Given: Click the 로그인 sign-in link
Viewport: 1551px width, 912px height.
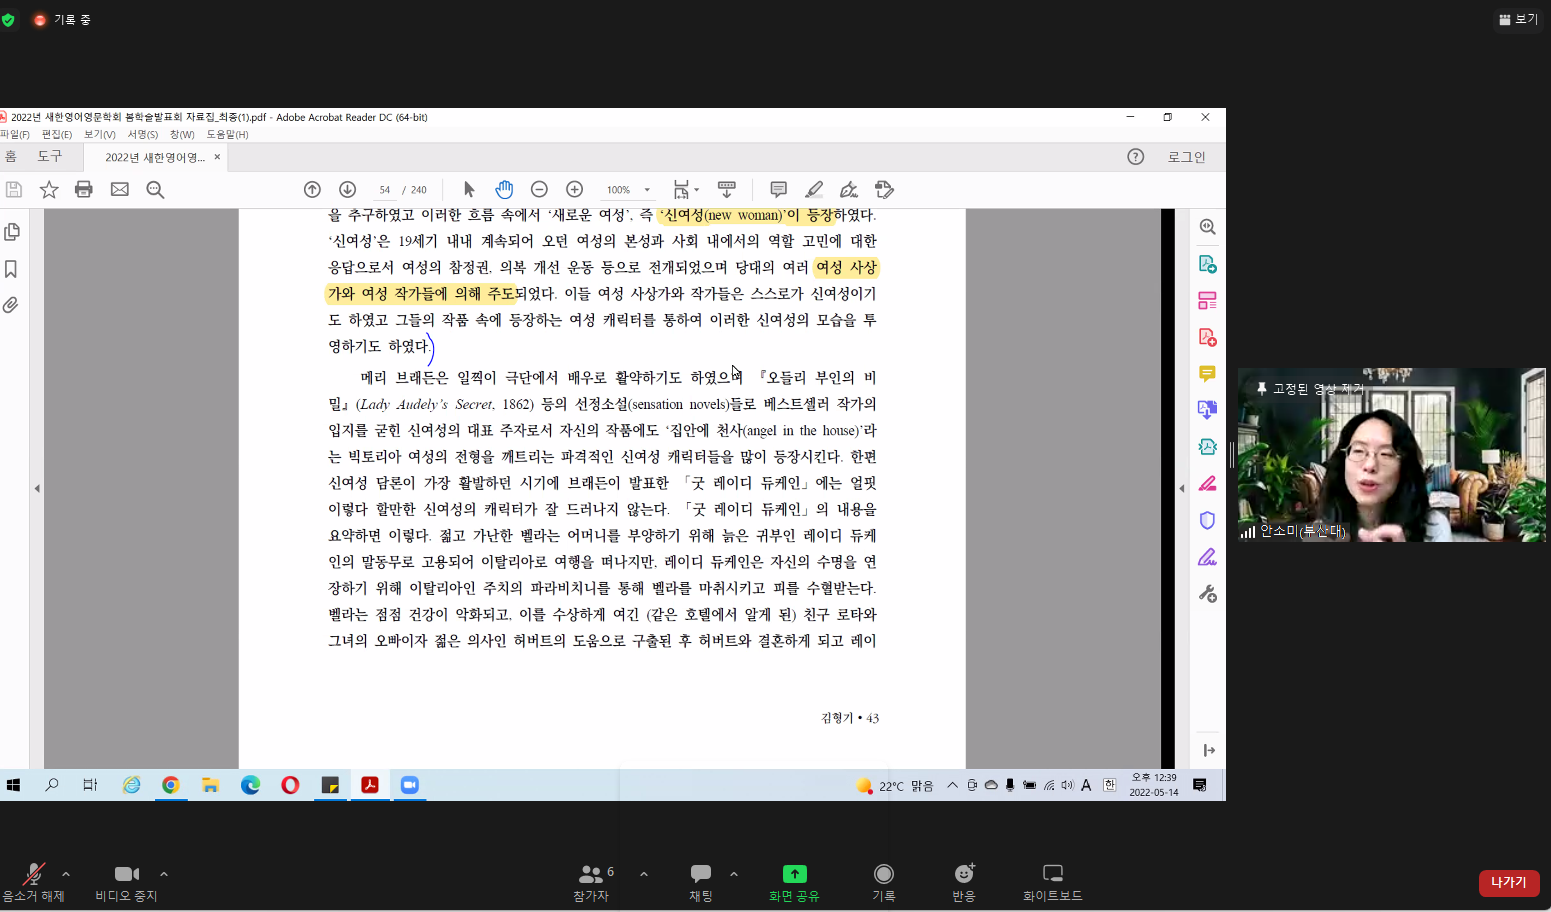Looking at the screenshot, I should (1186, 157).
